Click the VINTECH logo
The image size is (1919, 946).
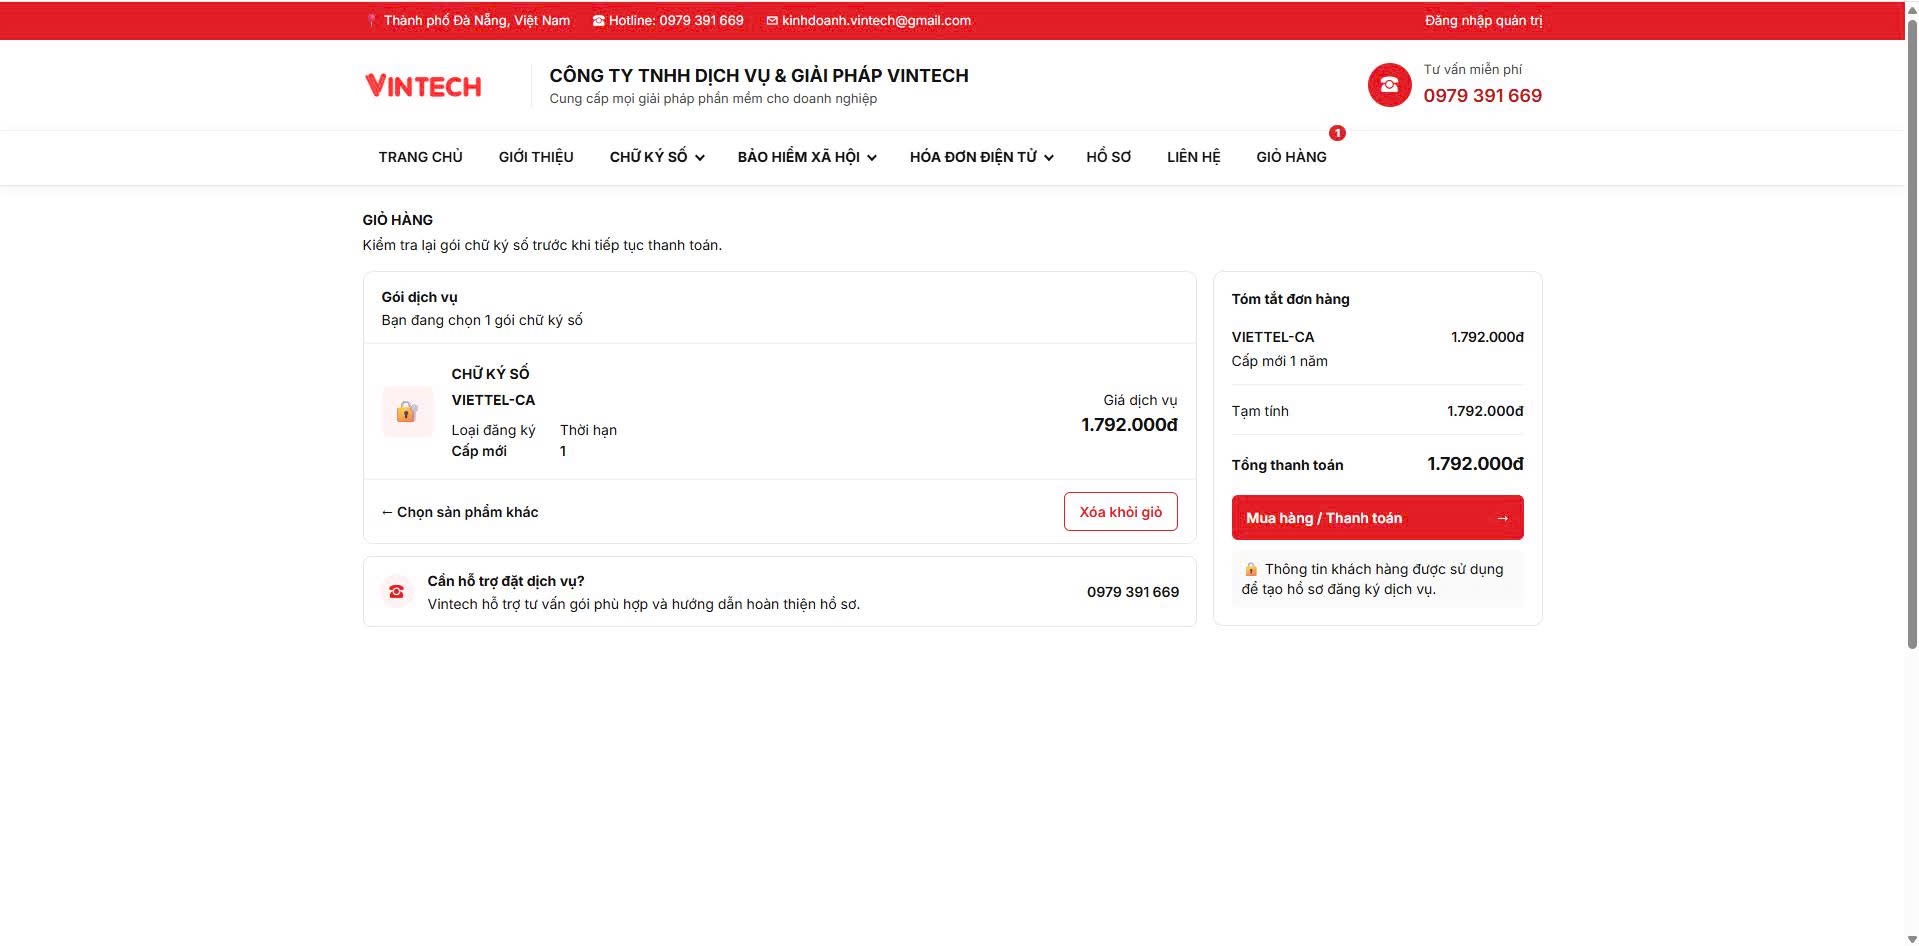(x=423, y=86)
